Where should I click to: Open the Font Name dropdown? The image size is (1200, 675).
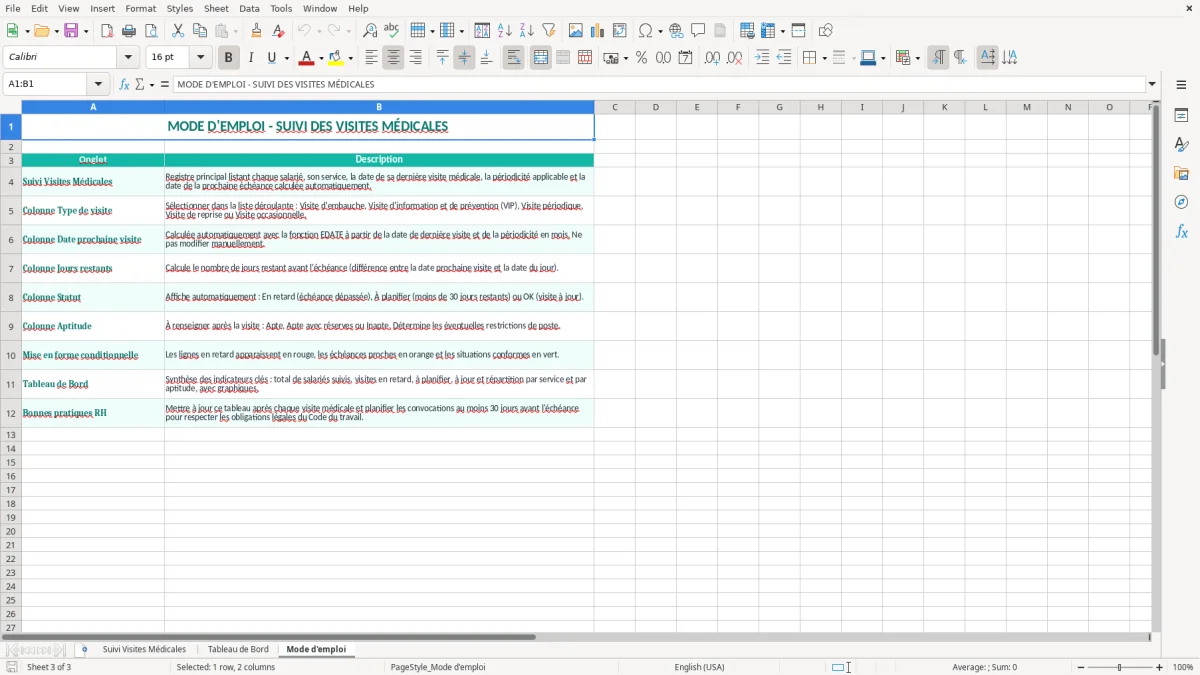[x=128, y=58]
